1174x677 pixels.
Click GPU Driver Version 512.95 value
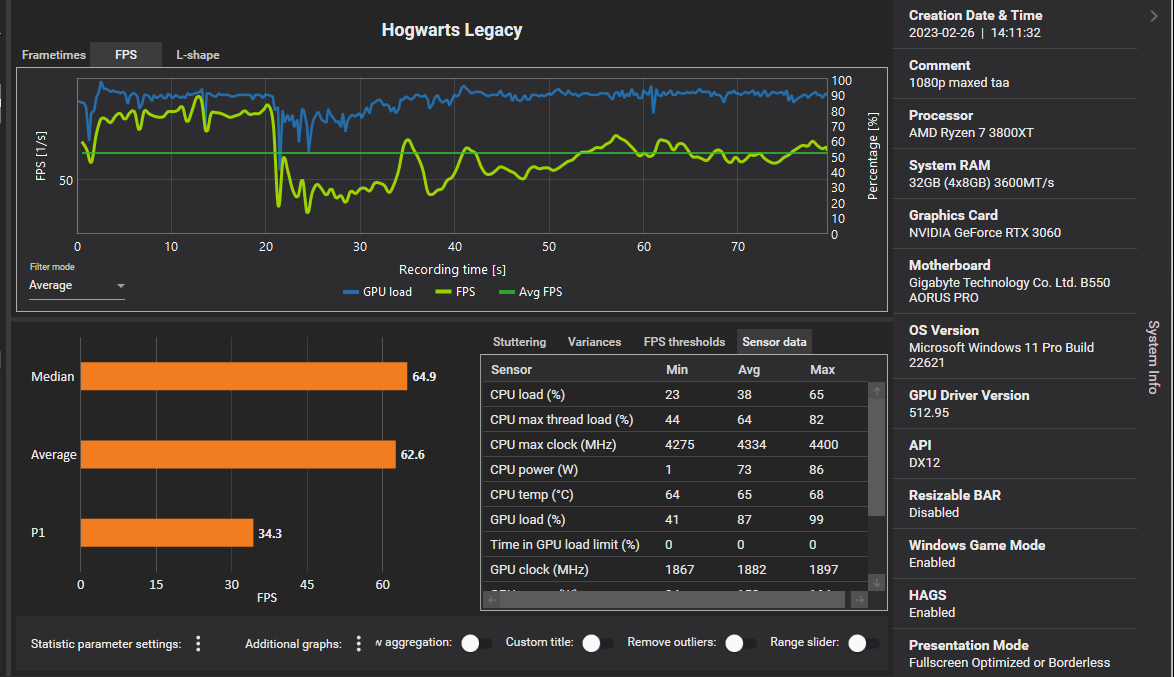(929, 413)
